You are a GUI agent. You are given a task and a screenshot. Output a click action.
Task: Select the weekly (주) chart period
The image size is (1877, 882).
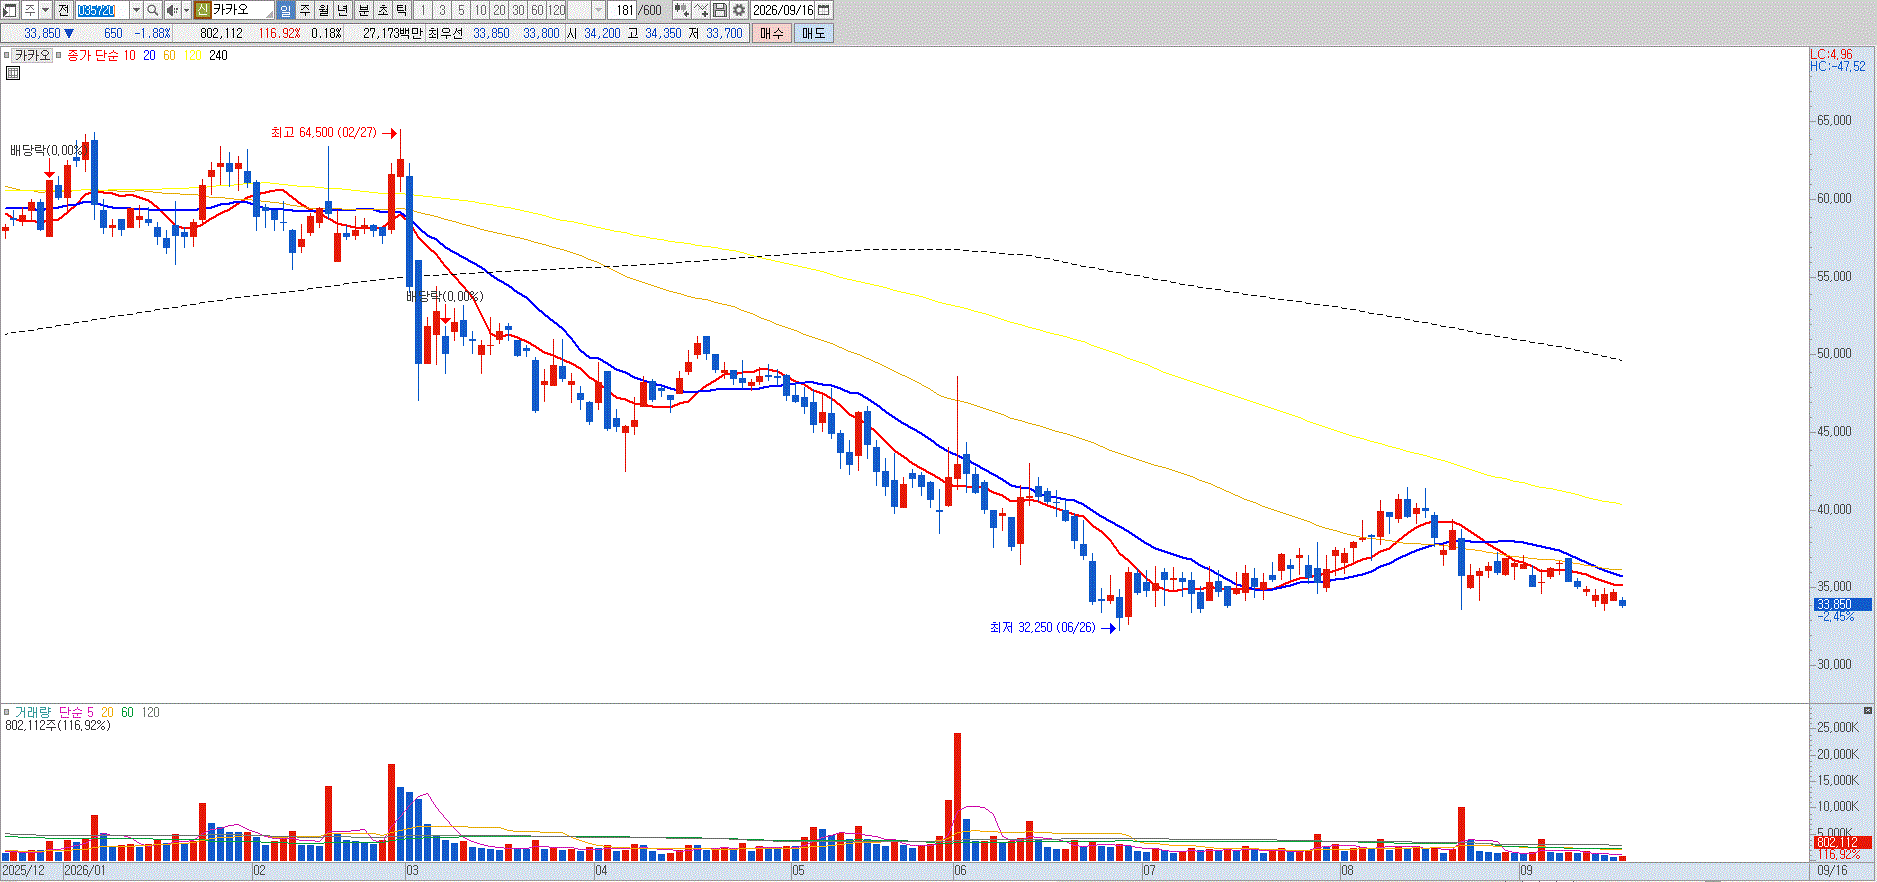(305, 10)
